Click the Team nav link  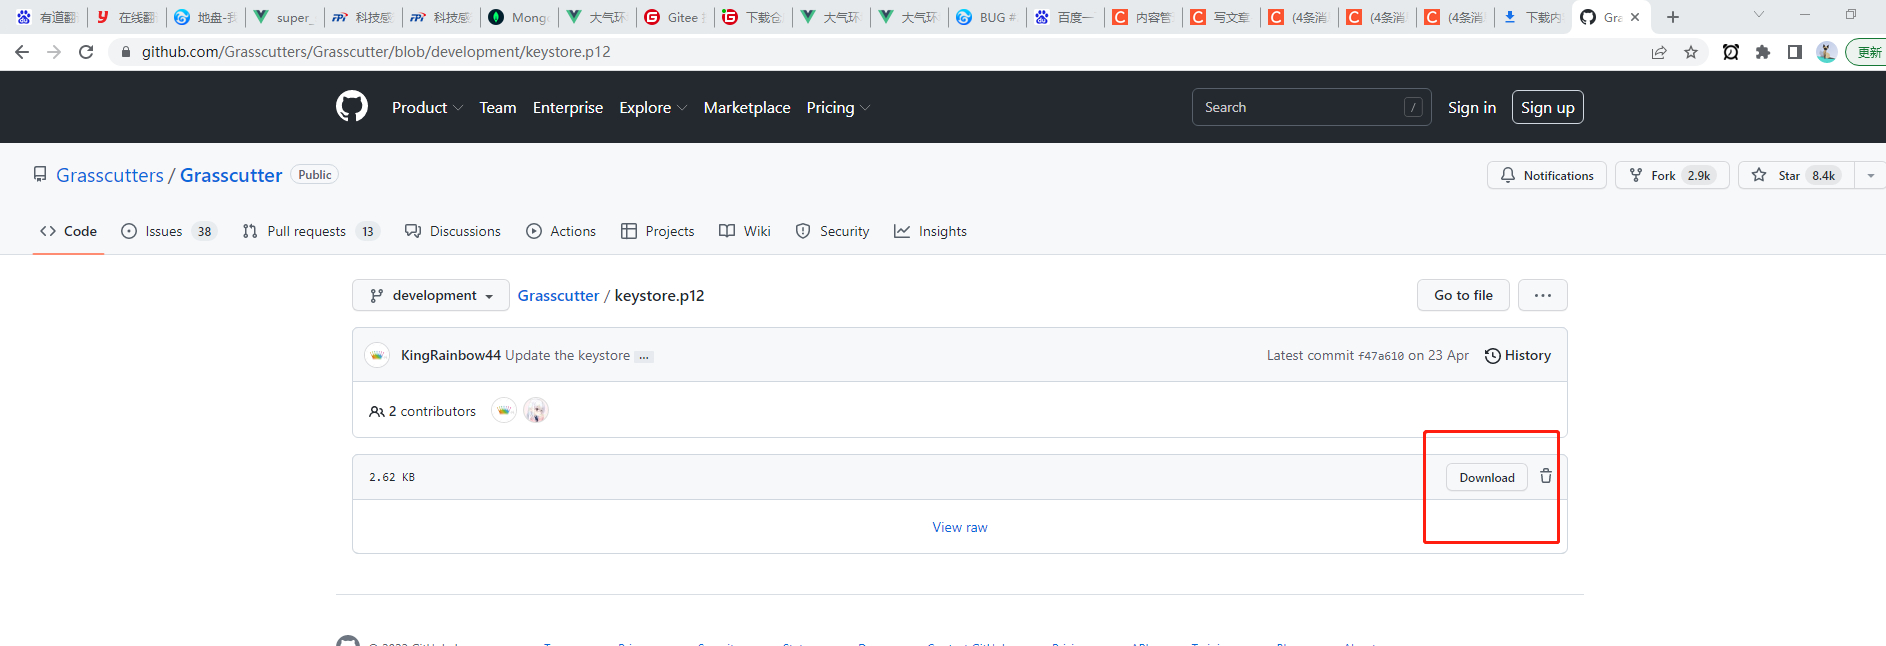(x=498, y=107)
